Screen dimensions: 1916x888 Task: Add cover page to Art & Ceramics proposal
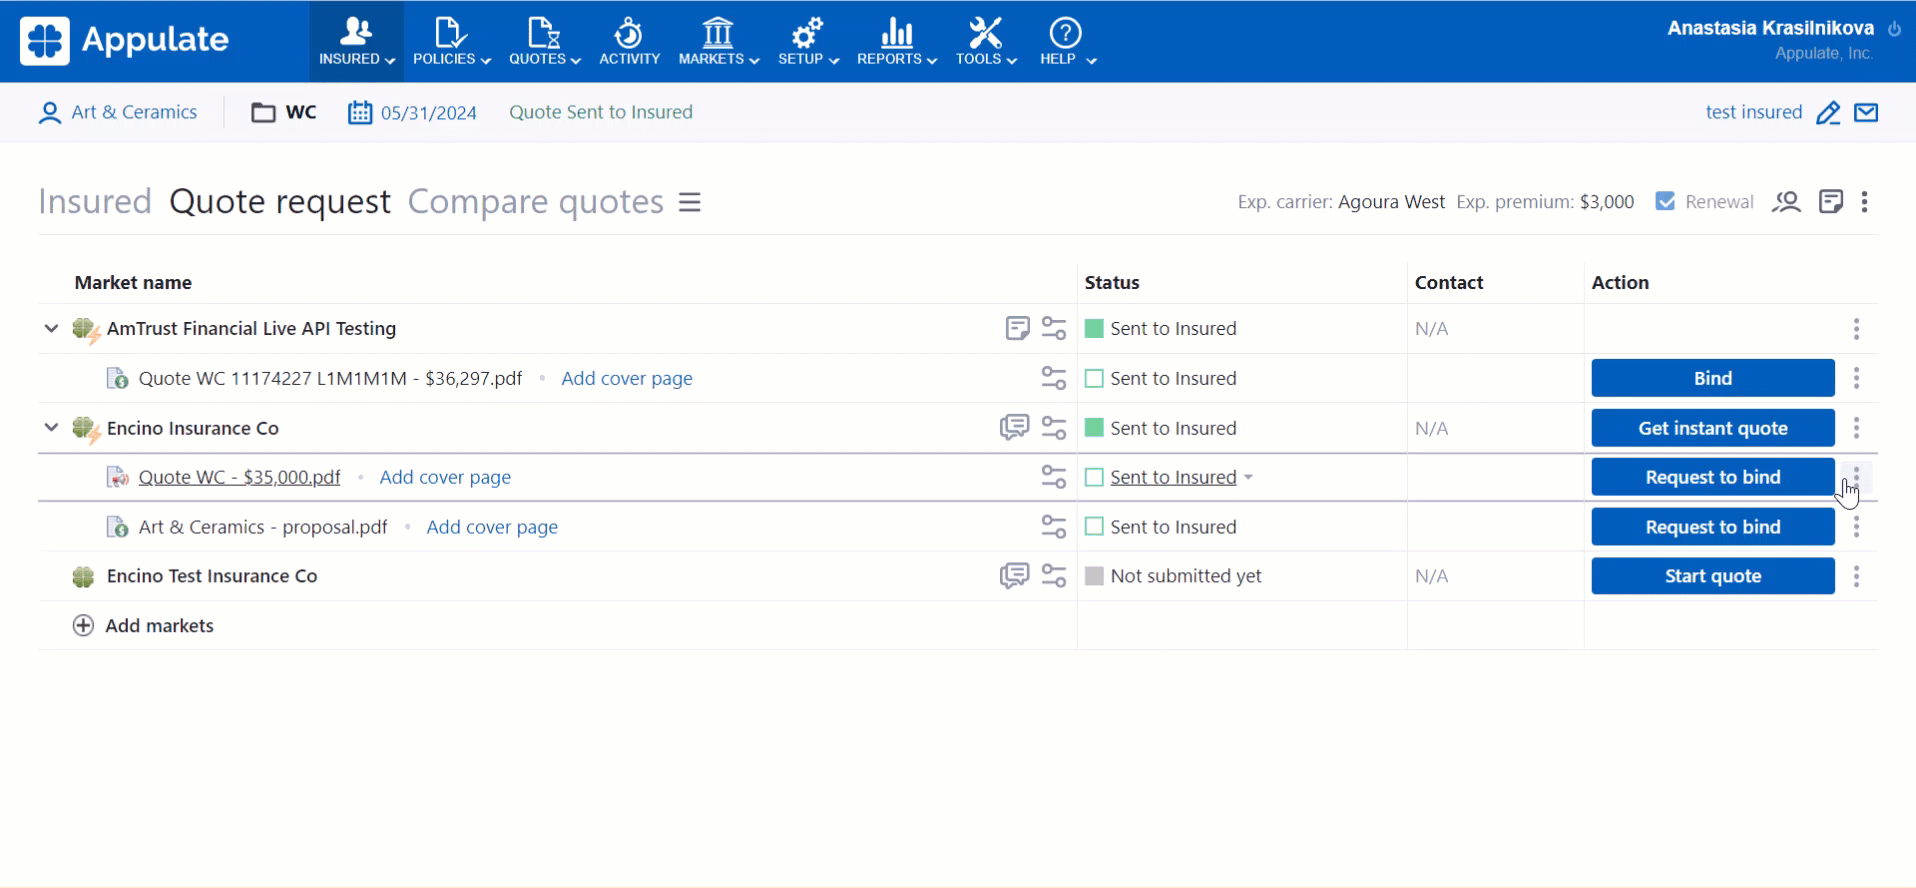click(492, 527)
